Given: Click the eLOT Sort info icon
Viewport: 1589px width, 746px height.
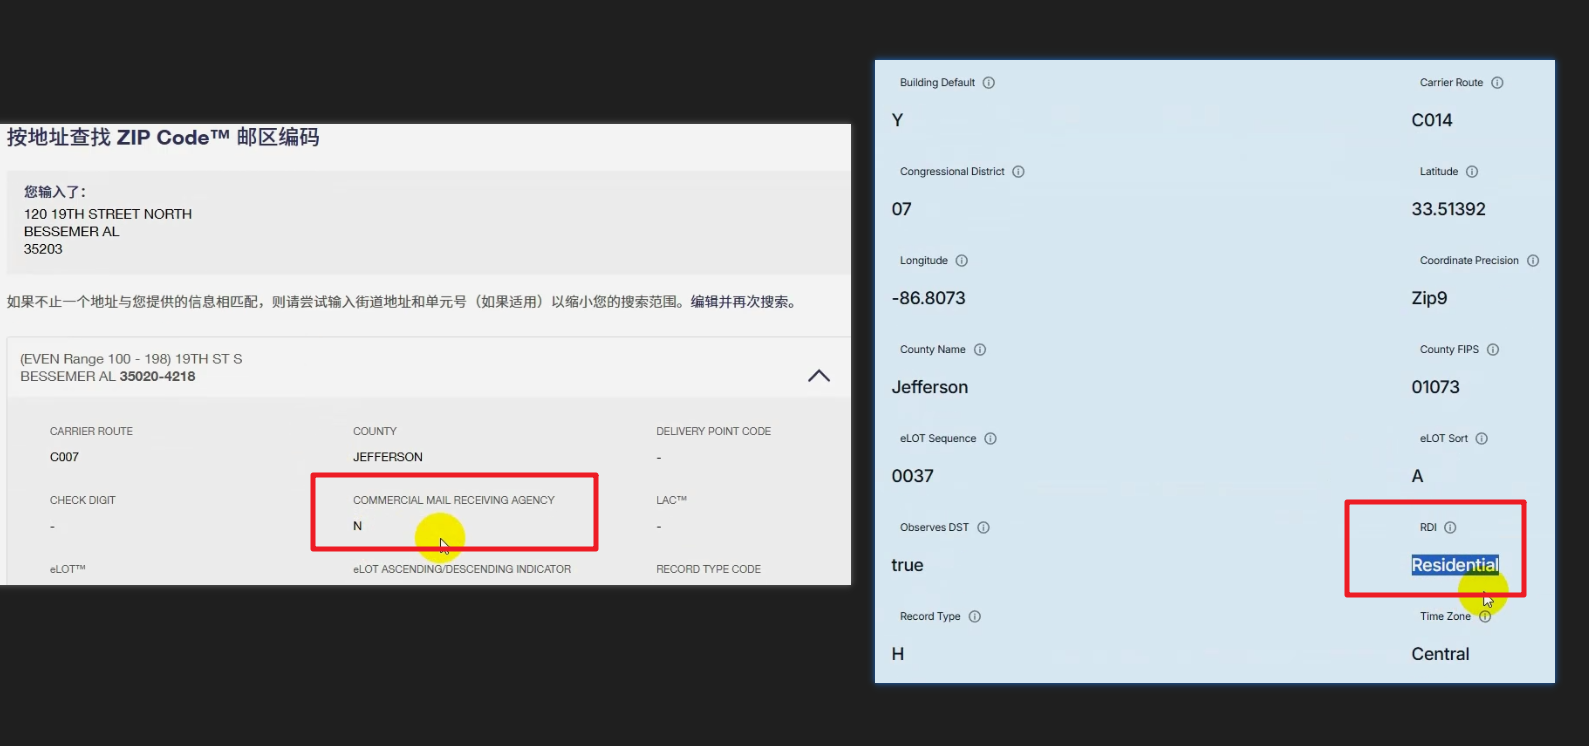Looking at the screenshot, I should (x=1482, y=439).
